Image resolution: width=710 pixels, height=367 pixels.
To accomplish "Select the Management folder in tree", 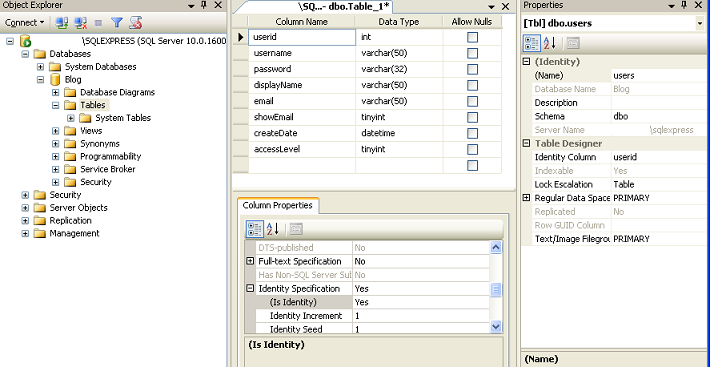I will (x=74, y=234).
